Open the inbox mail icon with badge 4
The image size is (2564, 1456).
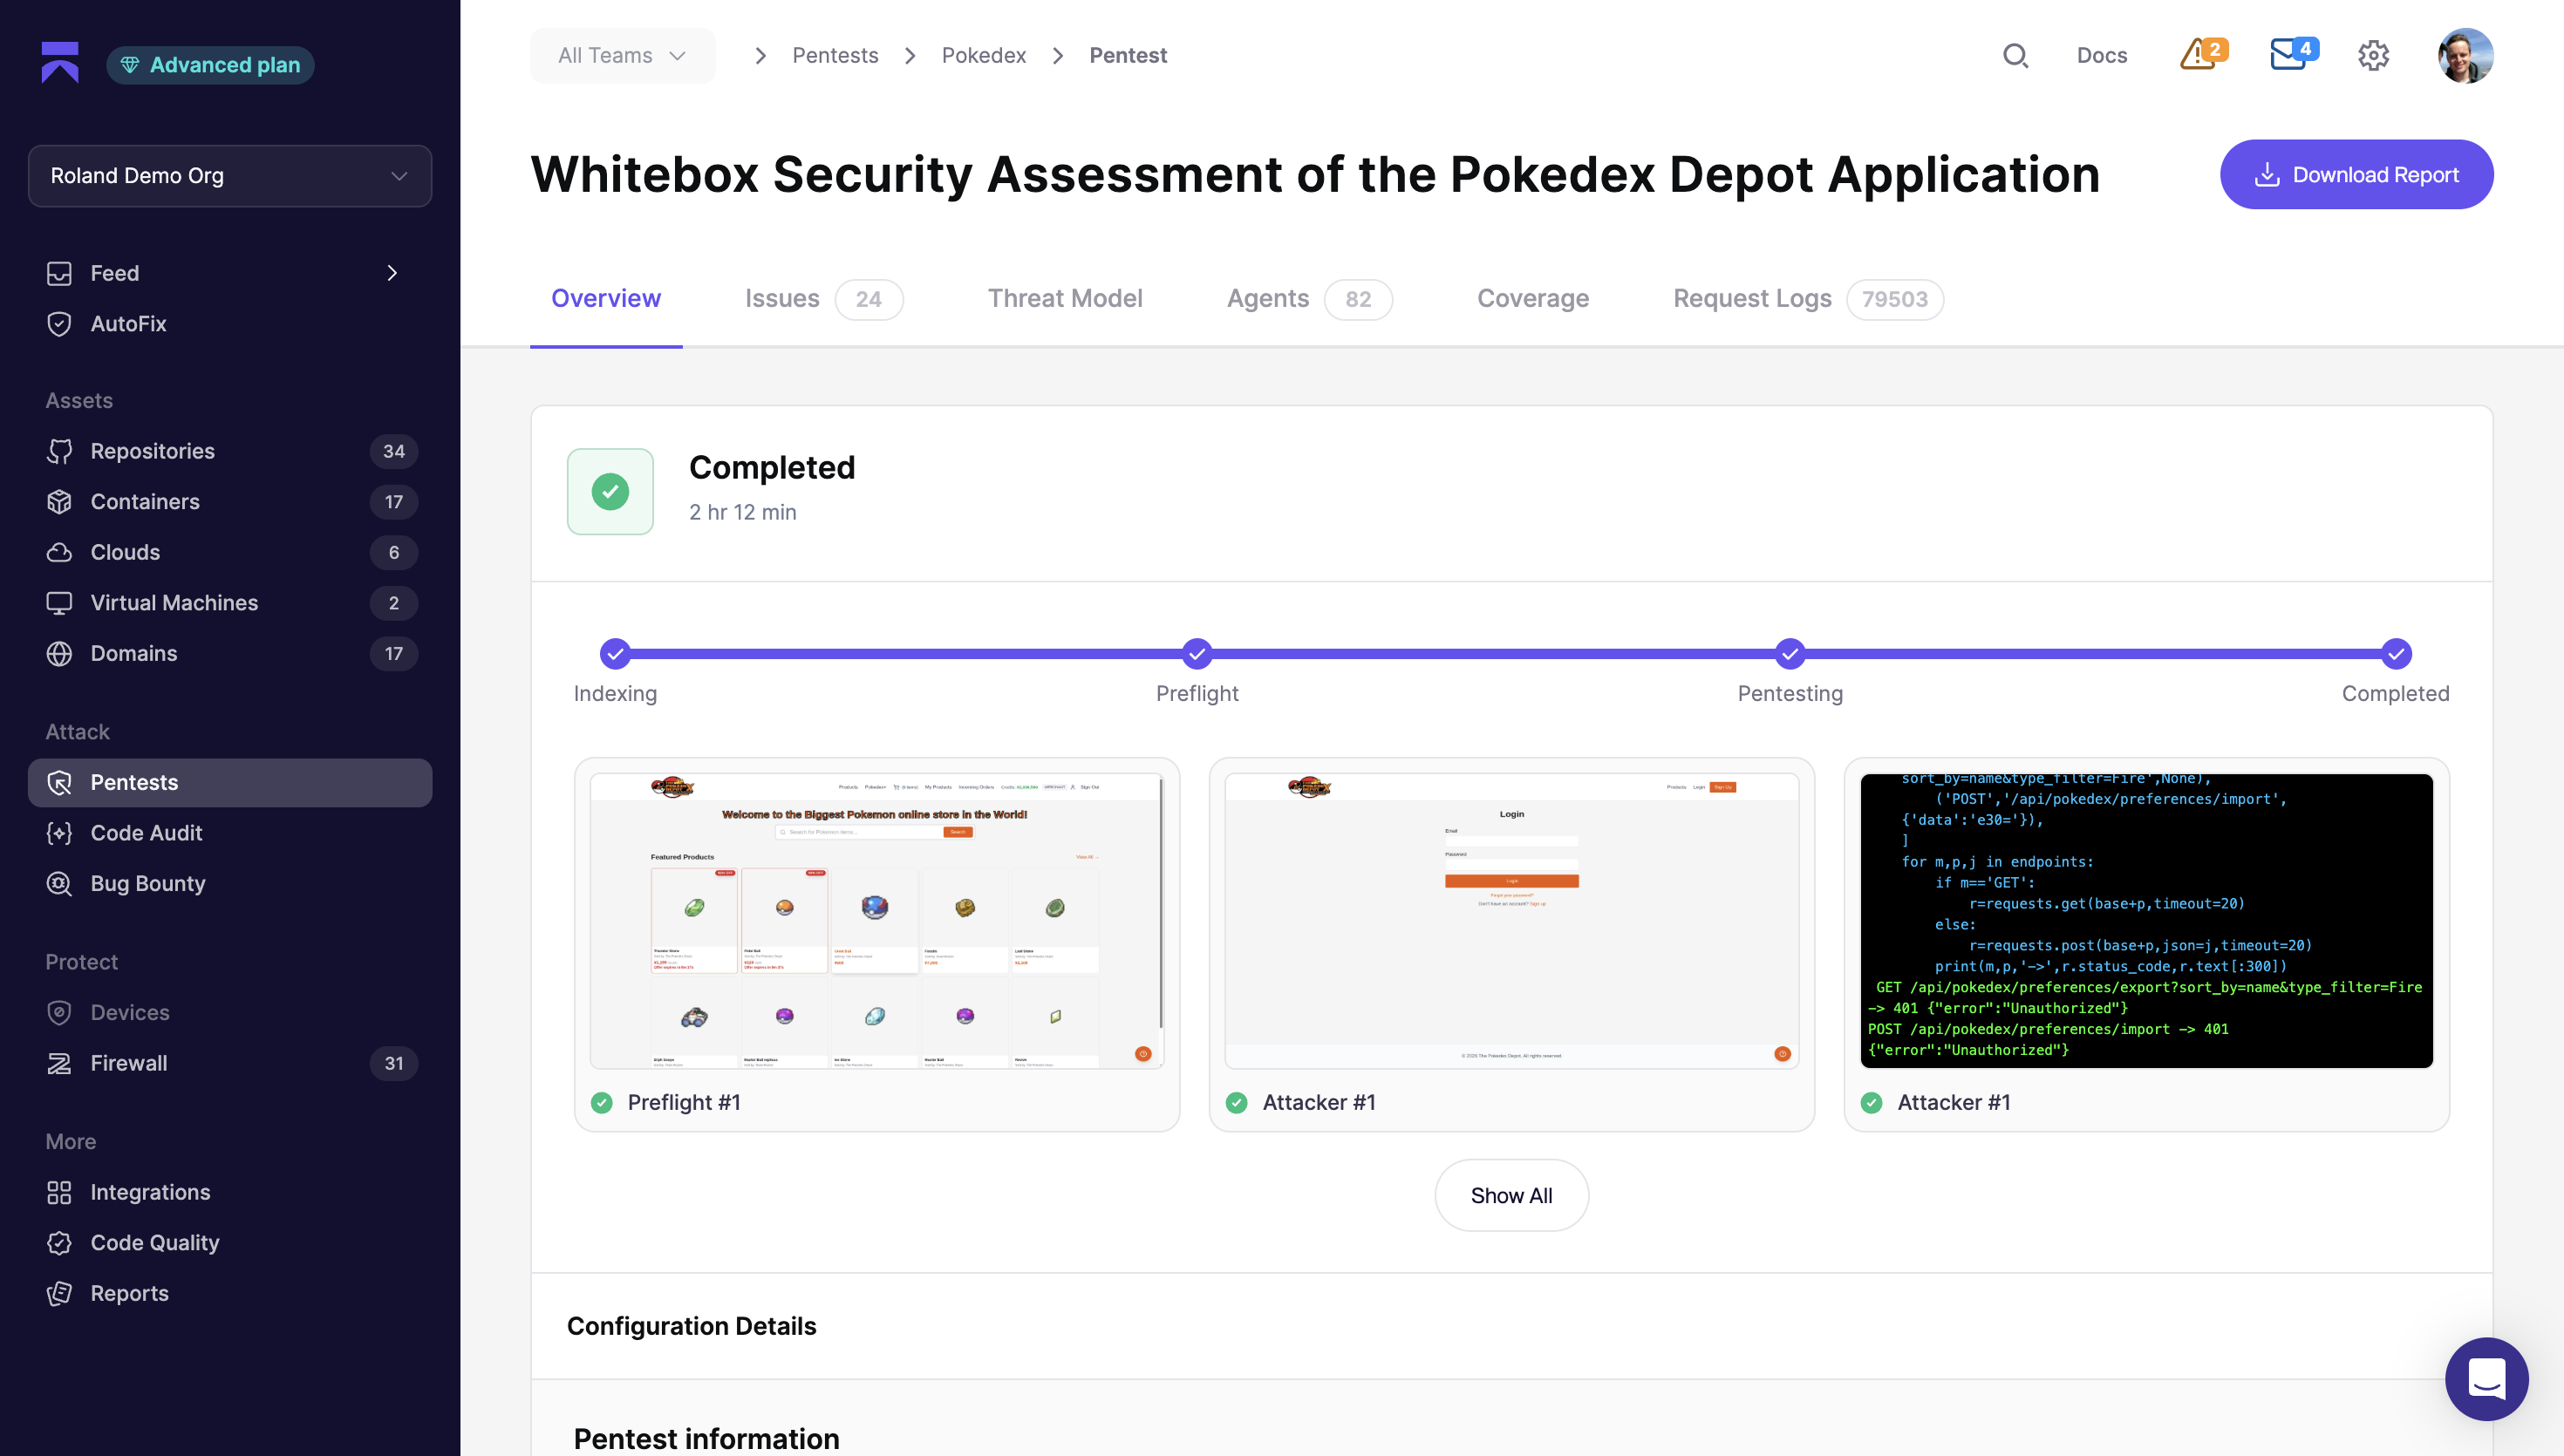pos(2293,53)
